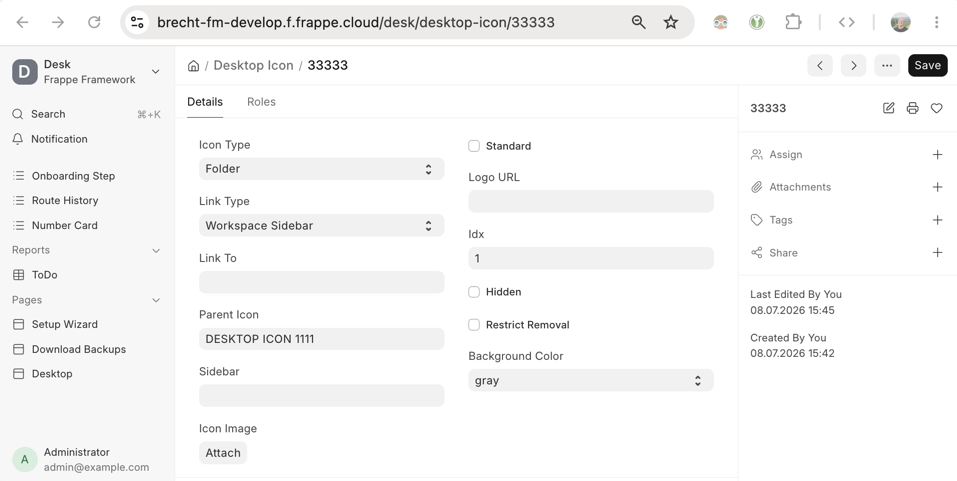
Task: Switch to the Roles tab
Action: [261, 102]
